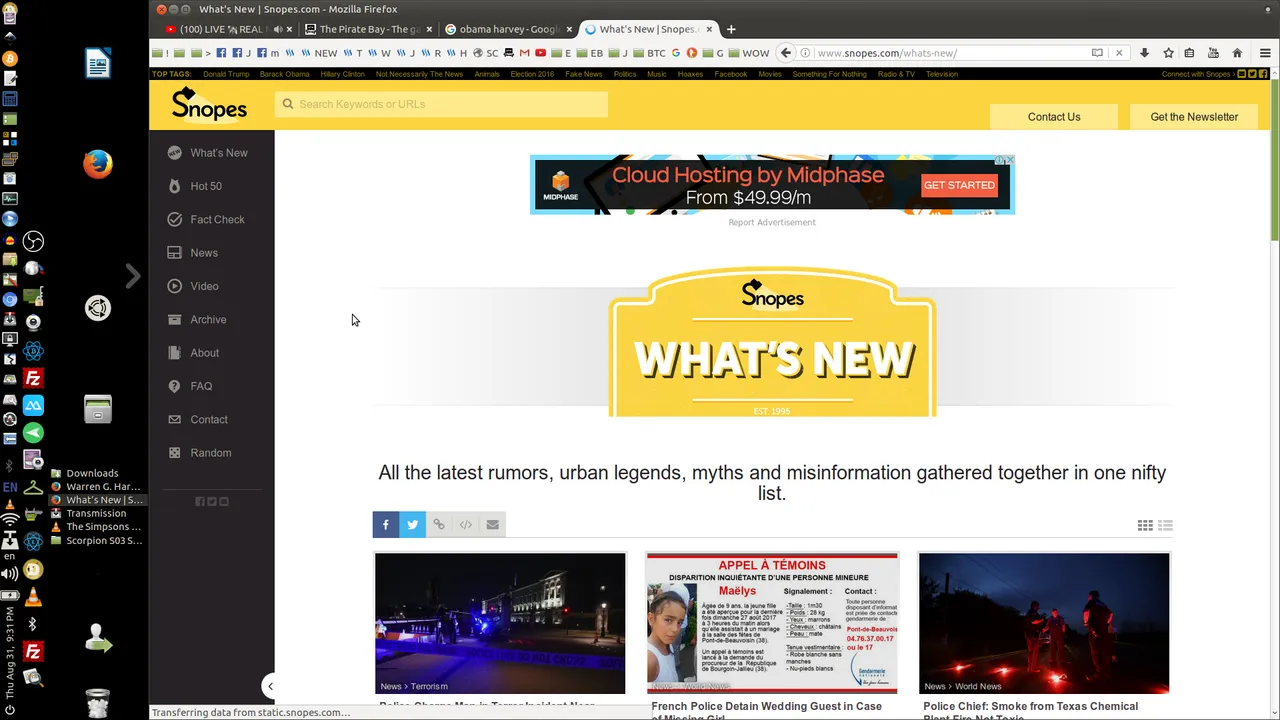This screenshot has width=1280, height=720.
Task: Open the Firefox hamburger menu
Action: pyautogui.click(x=1265, y=53)
